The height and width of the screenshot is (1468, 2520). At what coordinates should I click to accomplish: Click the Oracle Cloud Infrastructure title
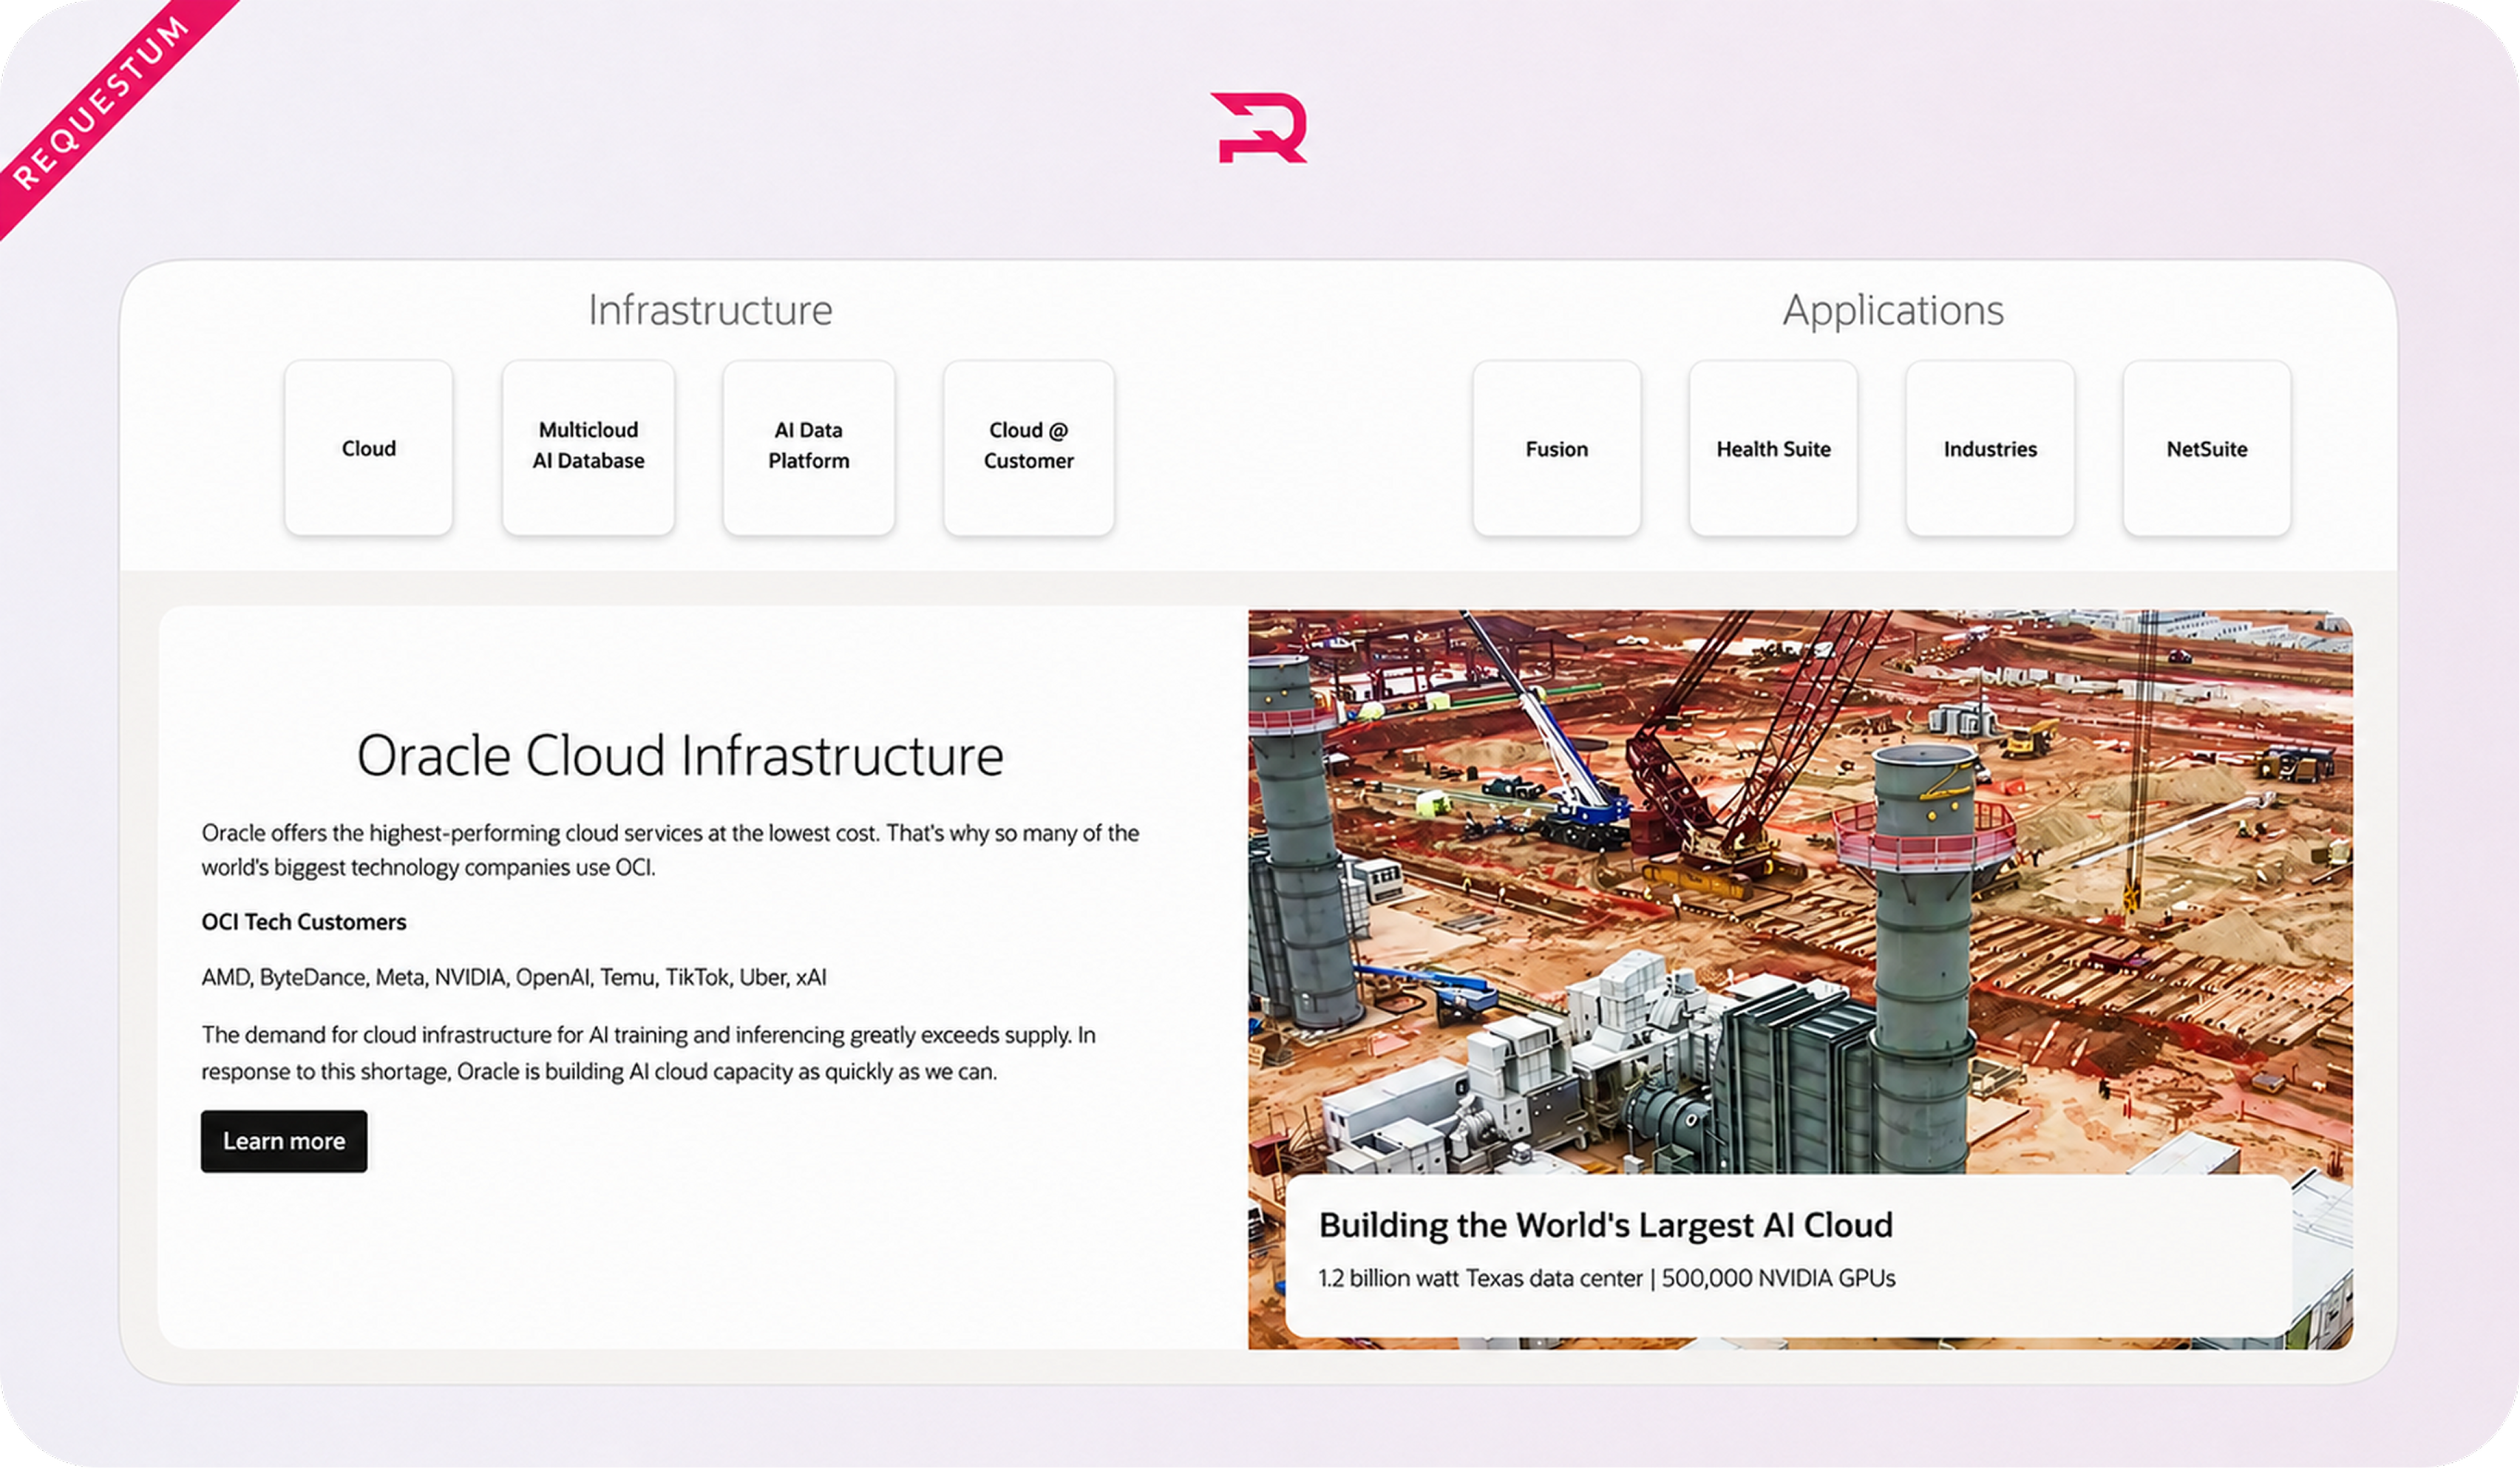[680, 755]
